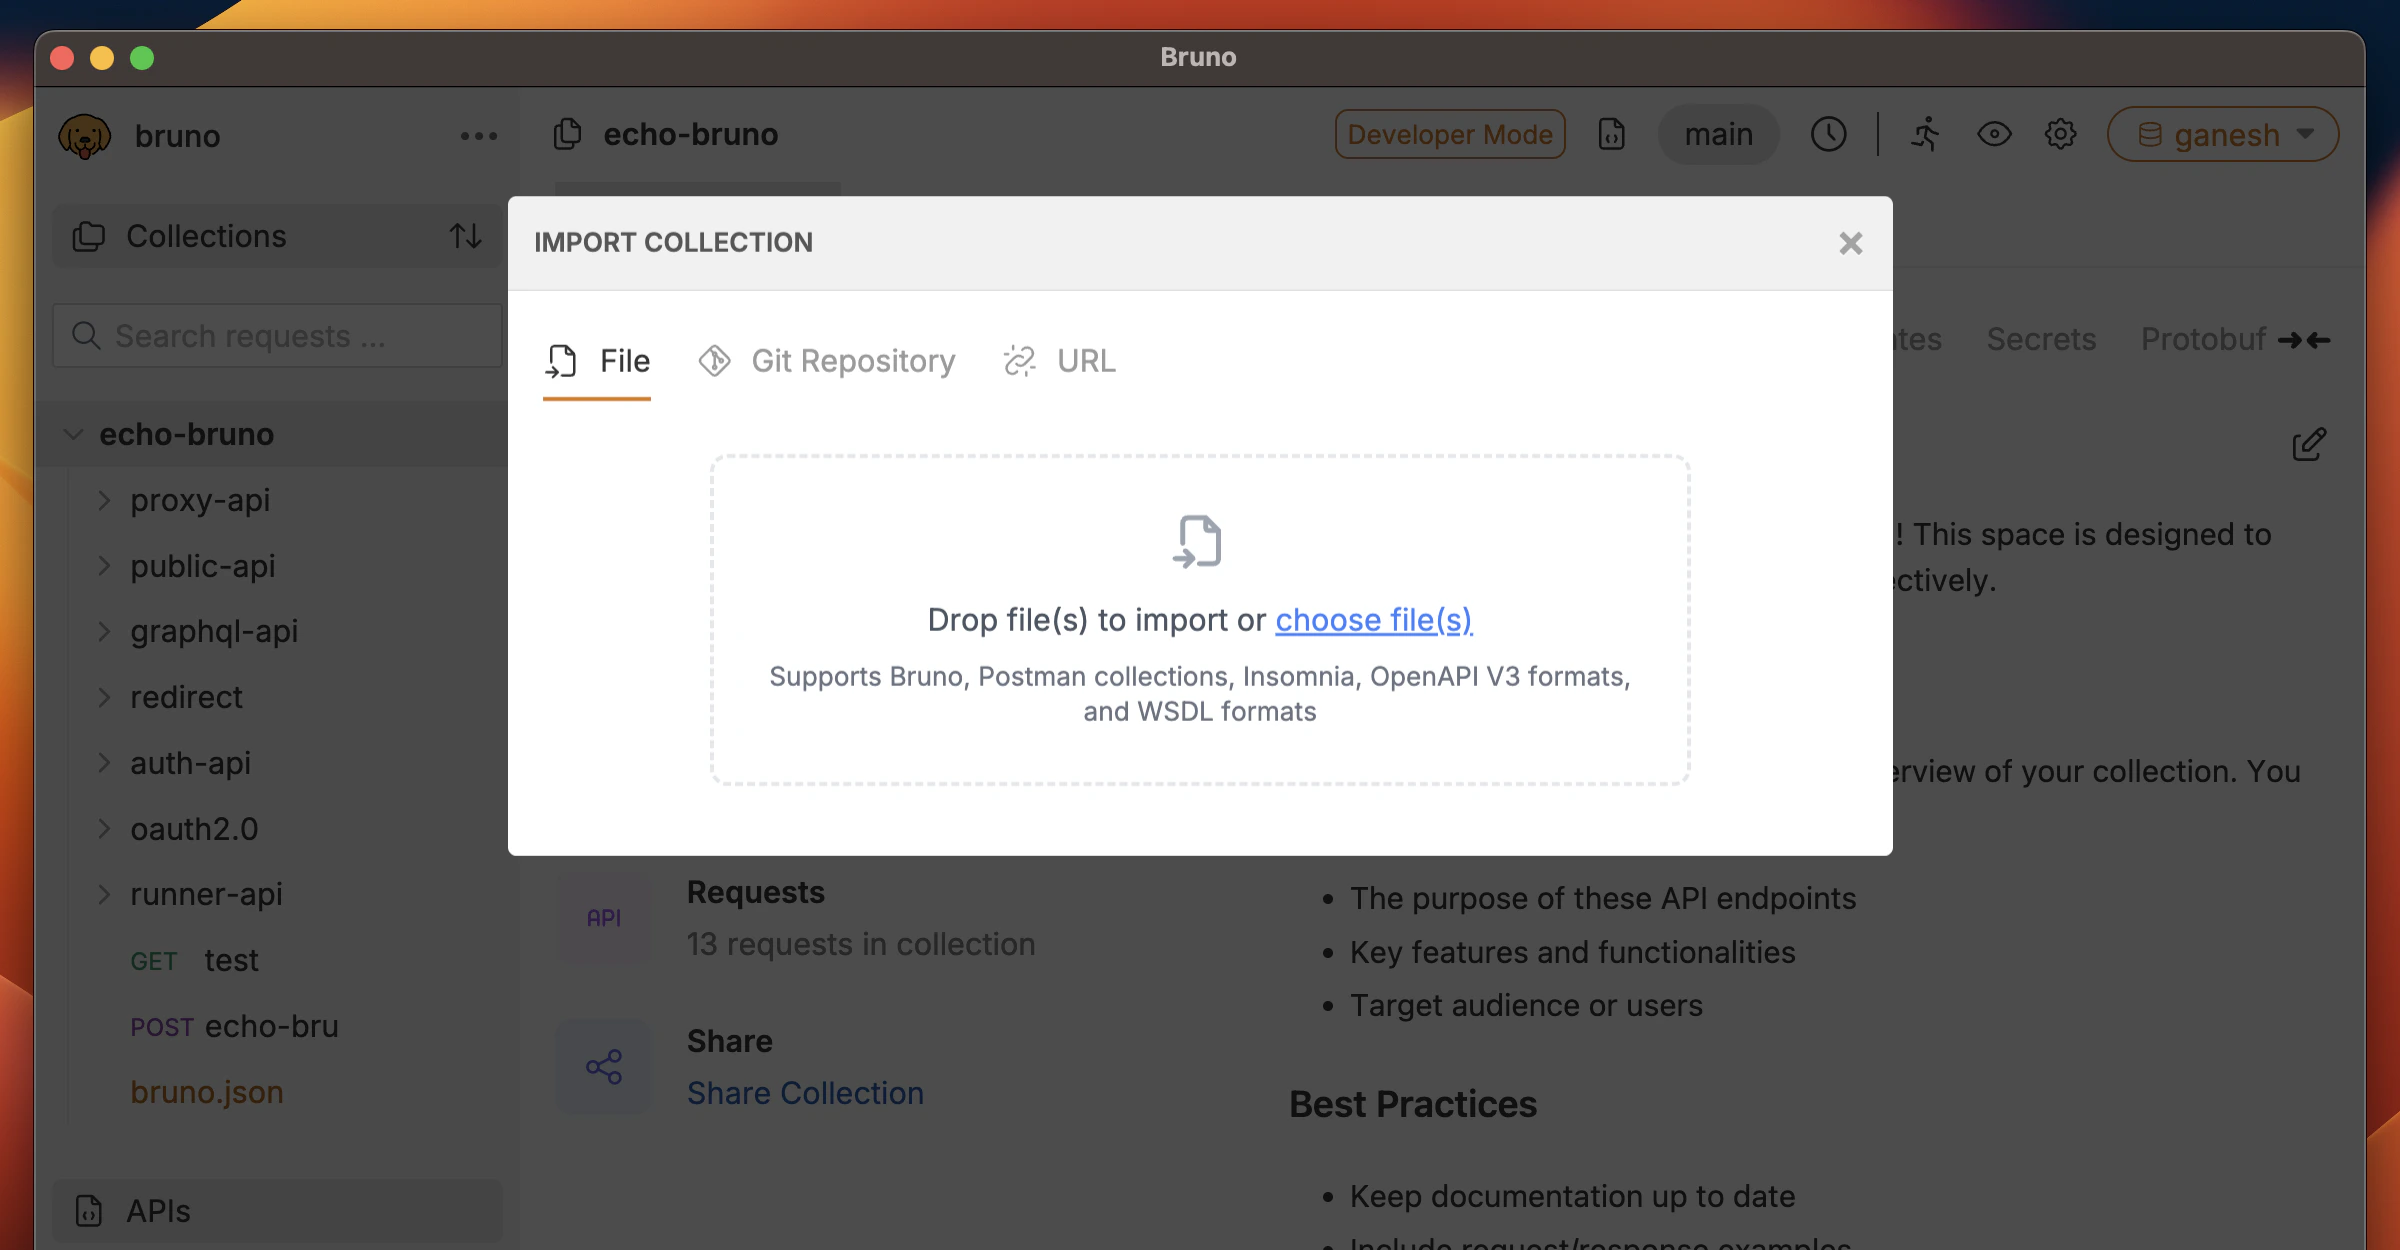The width and height of the screenshot is (2400, 1250).
Task: Open the Share Collection link
Action: 805,1093
